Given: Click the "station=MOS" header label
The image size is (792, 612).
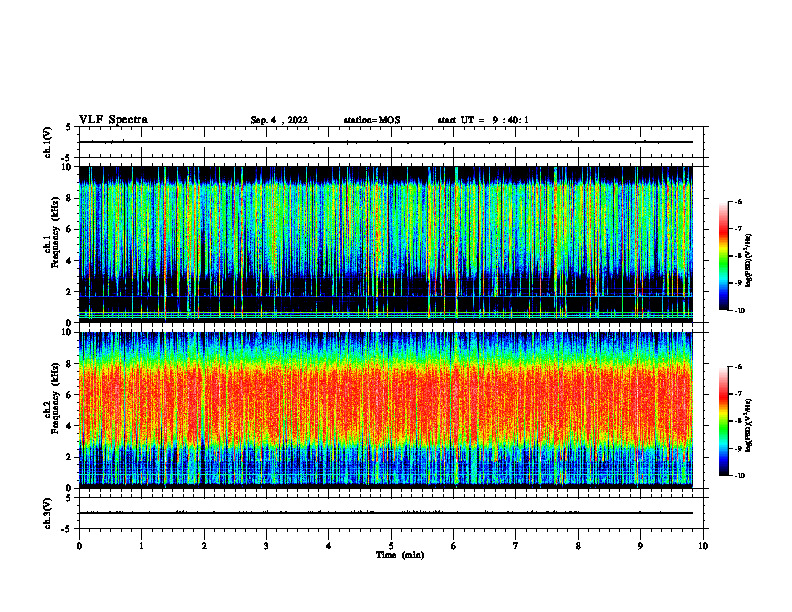Looking at the screenshot, I should coord(372,120).
